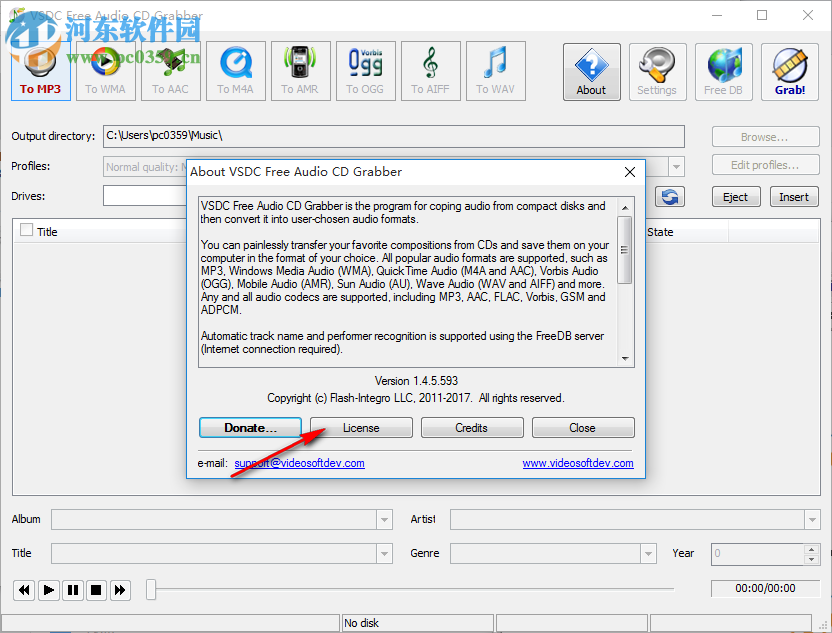Open the Credits dialog
This screenshot has height=633, width=832.
tap(472, 427)
